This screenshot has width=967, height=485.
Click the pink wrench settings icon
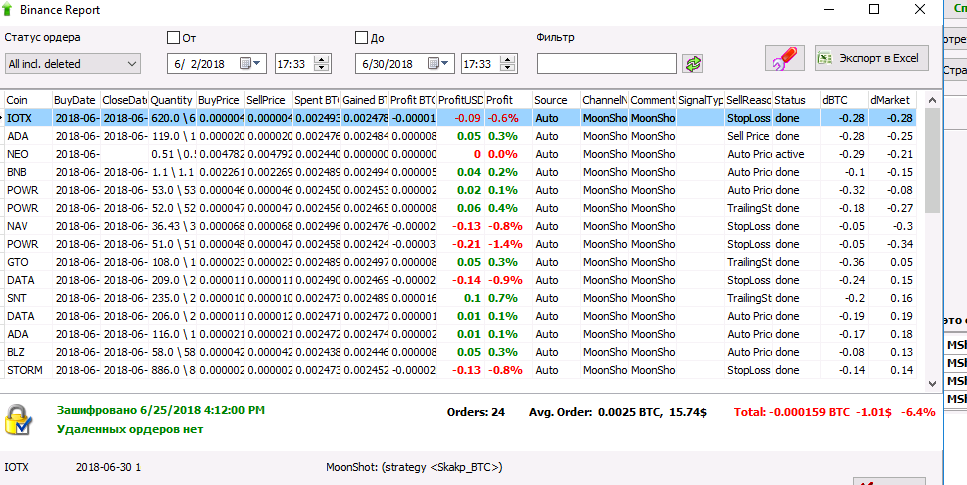tap(784, 59)
